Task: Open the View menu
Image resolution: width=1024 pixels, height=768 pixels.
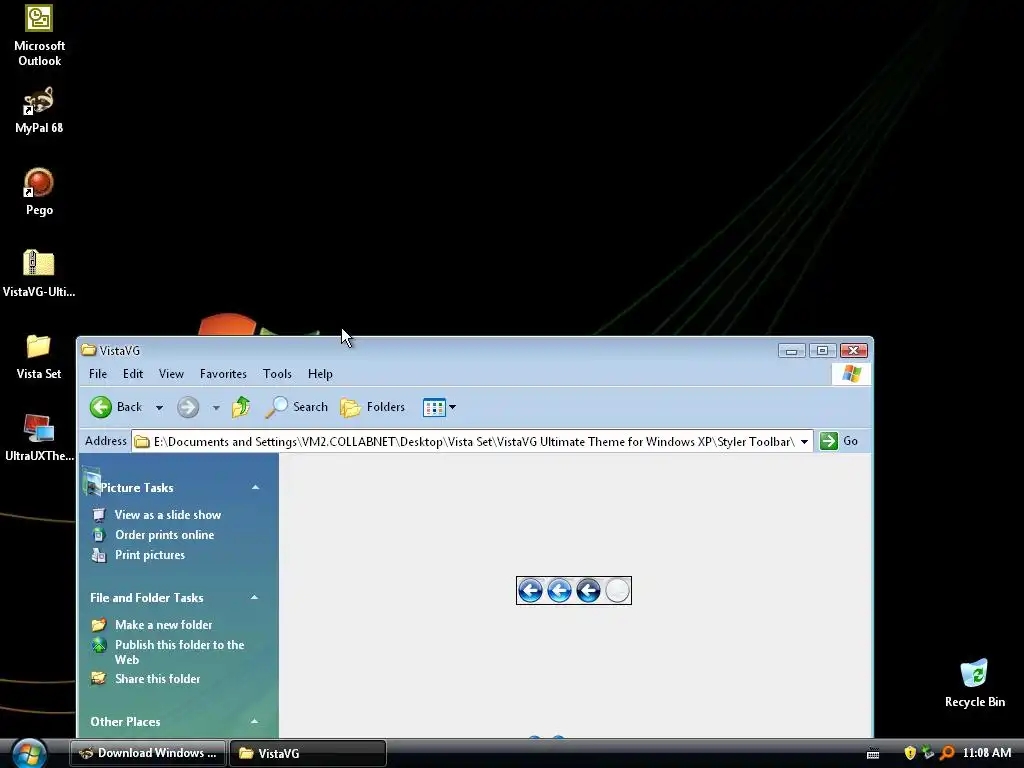Action: pyautogui.click(x=171, y=374)
